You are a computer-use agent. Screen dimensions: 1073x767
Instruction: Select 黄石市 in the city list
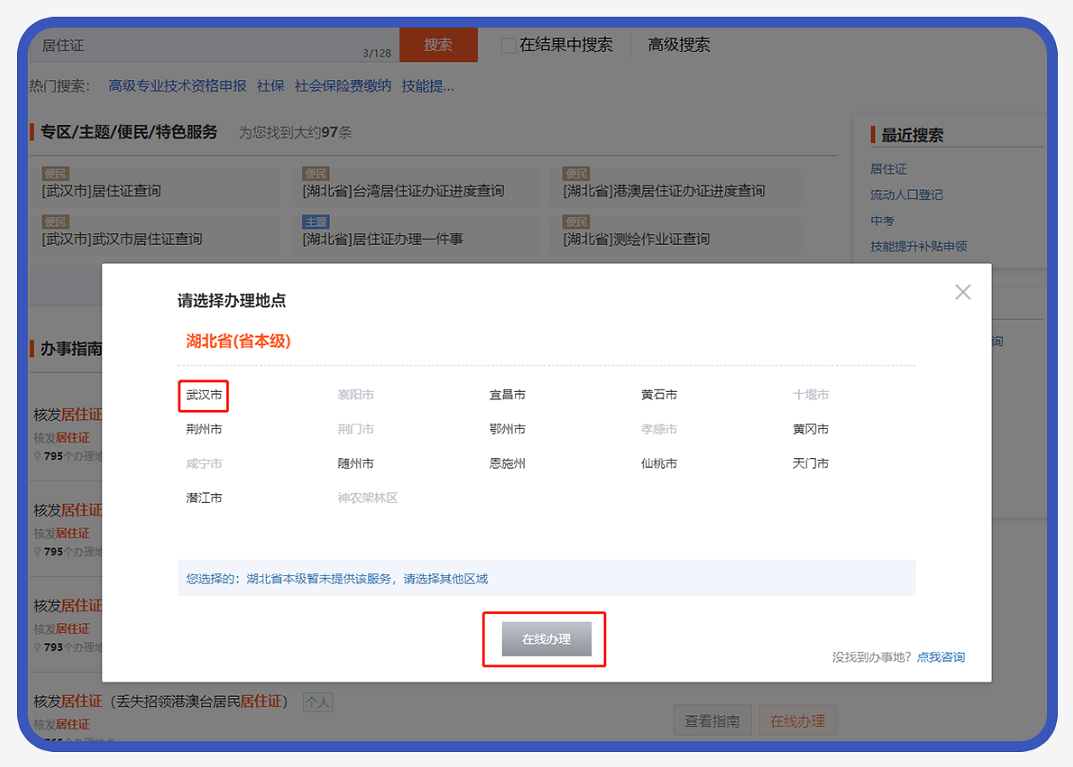(659, 395)
